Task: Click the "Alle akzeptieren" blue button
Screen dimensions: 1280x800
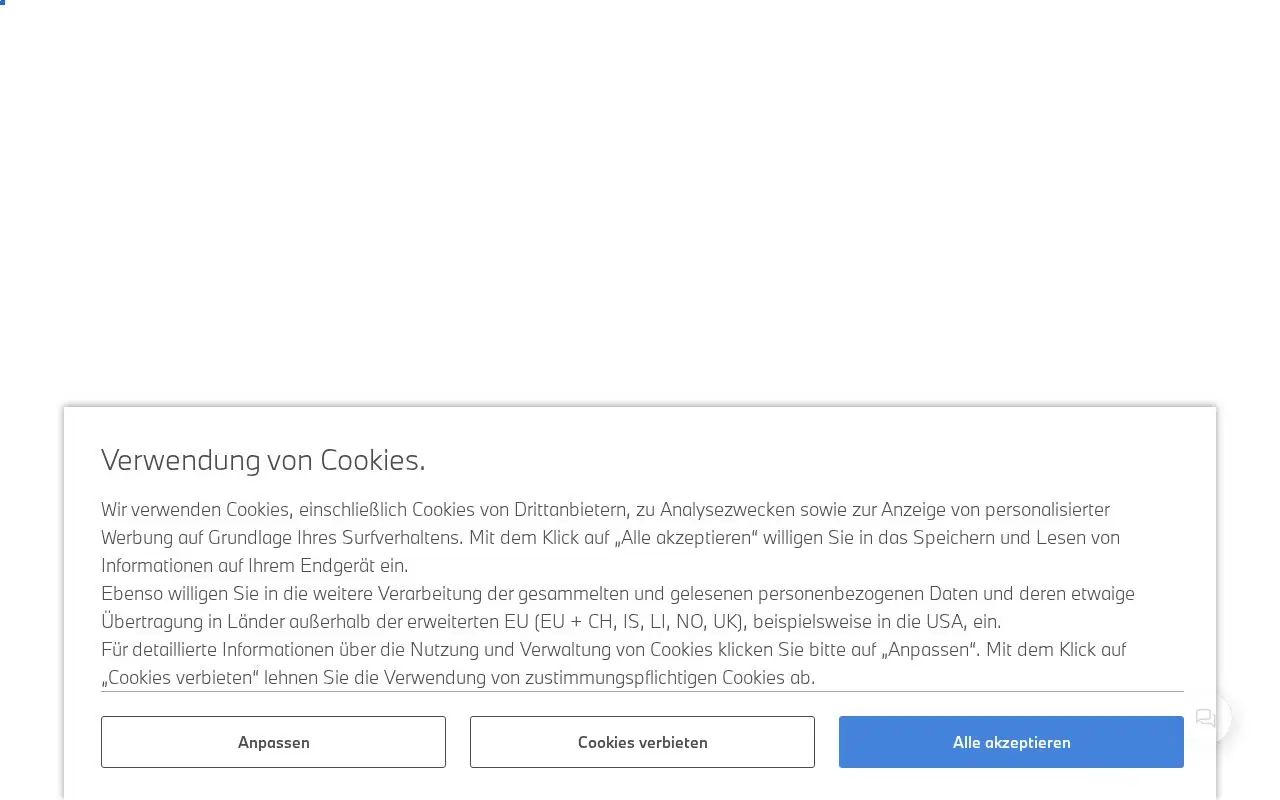Action: [1011, 742]
